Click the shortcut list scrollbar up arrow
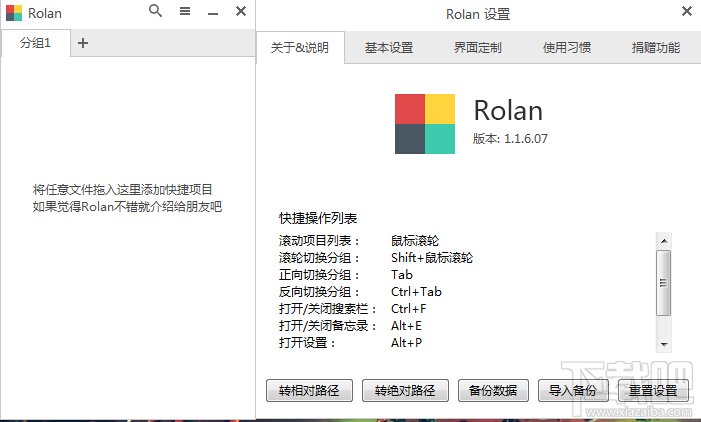Screen dimensions: 701x422 664,241
